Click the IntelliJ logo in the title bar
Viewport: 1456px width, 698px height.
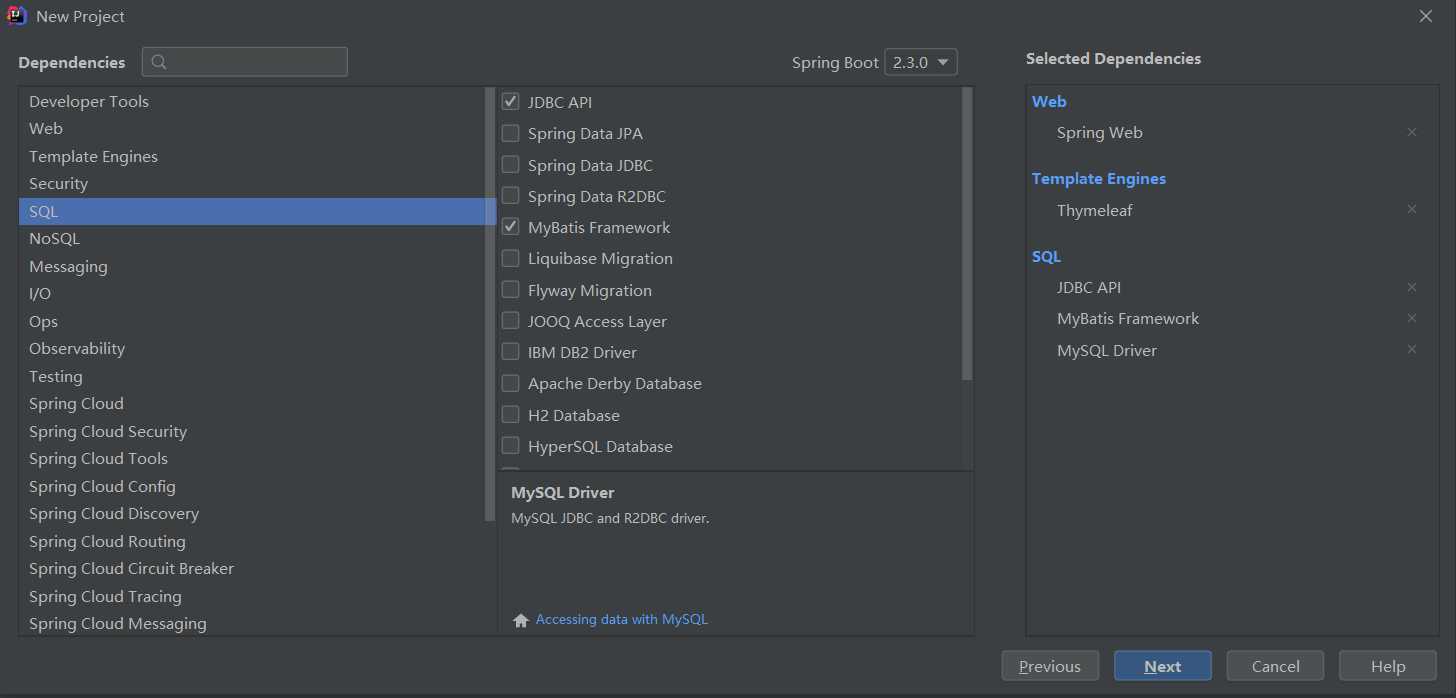(x=17, y=16)
